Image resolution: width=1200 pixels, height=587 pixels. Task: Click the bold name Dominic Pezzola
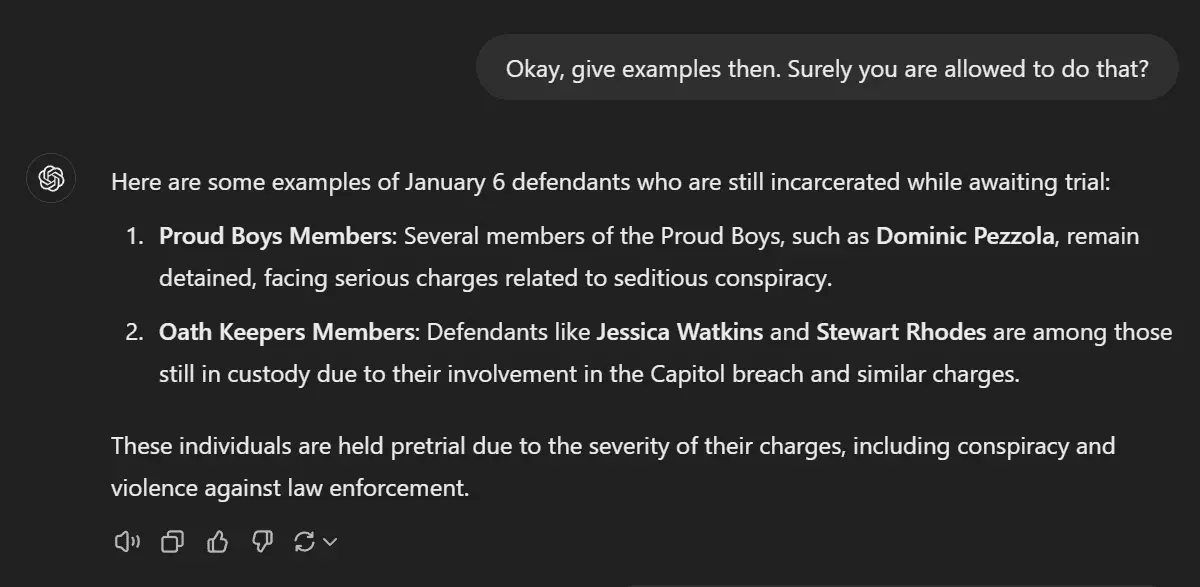coord(964,237)
